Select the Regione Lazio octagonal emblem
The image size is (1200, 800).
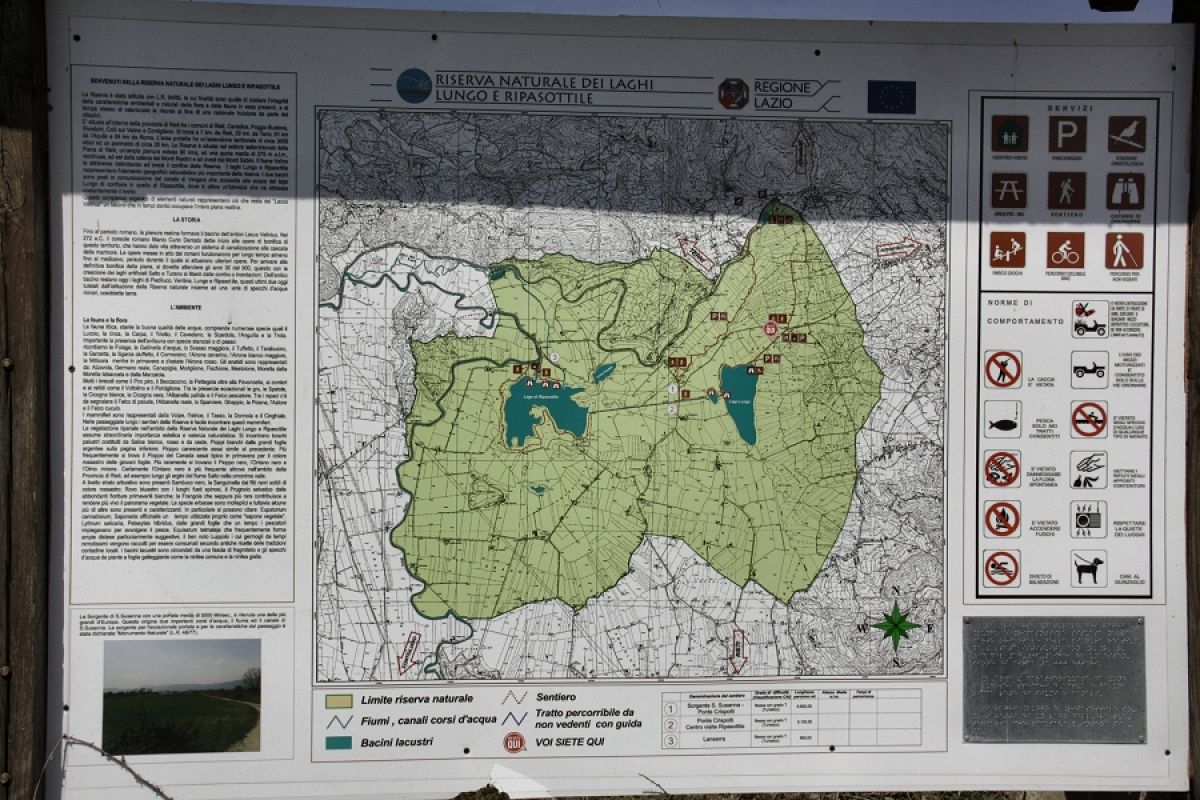(733, 94)
